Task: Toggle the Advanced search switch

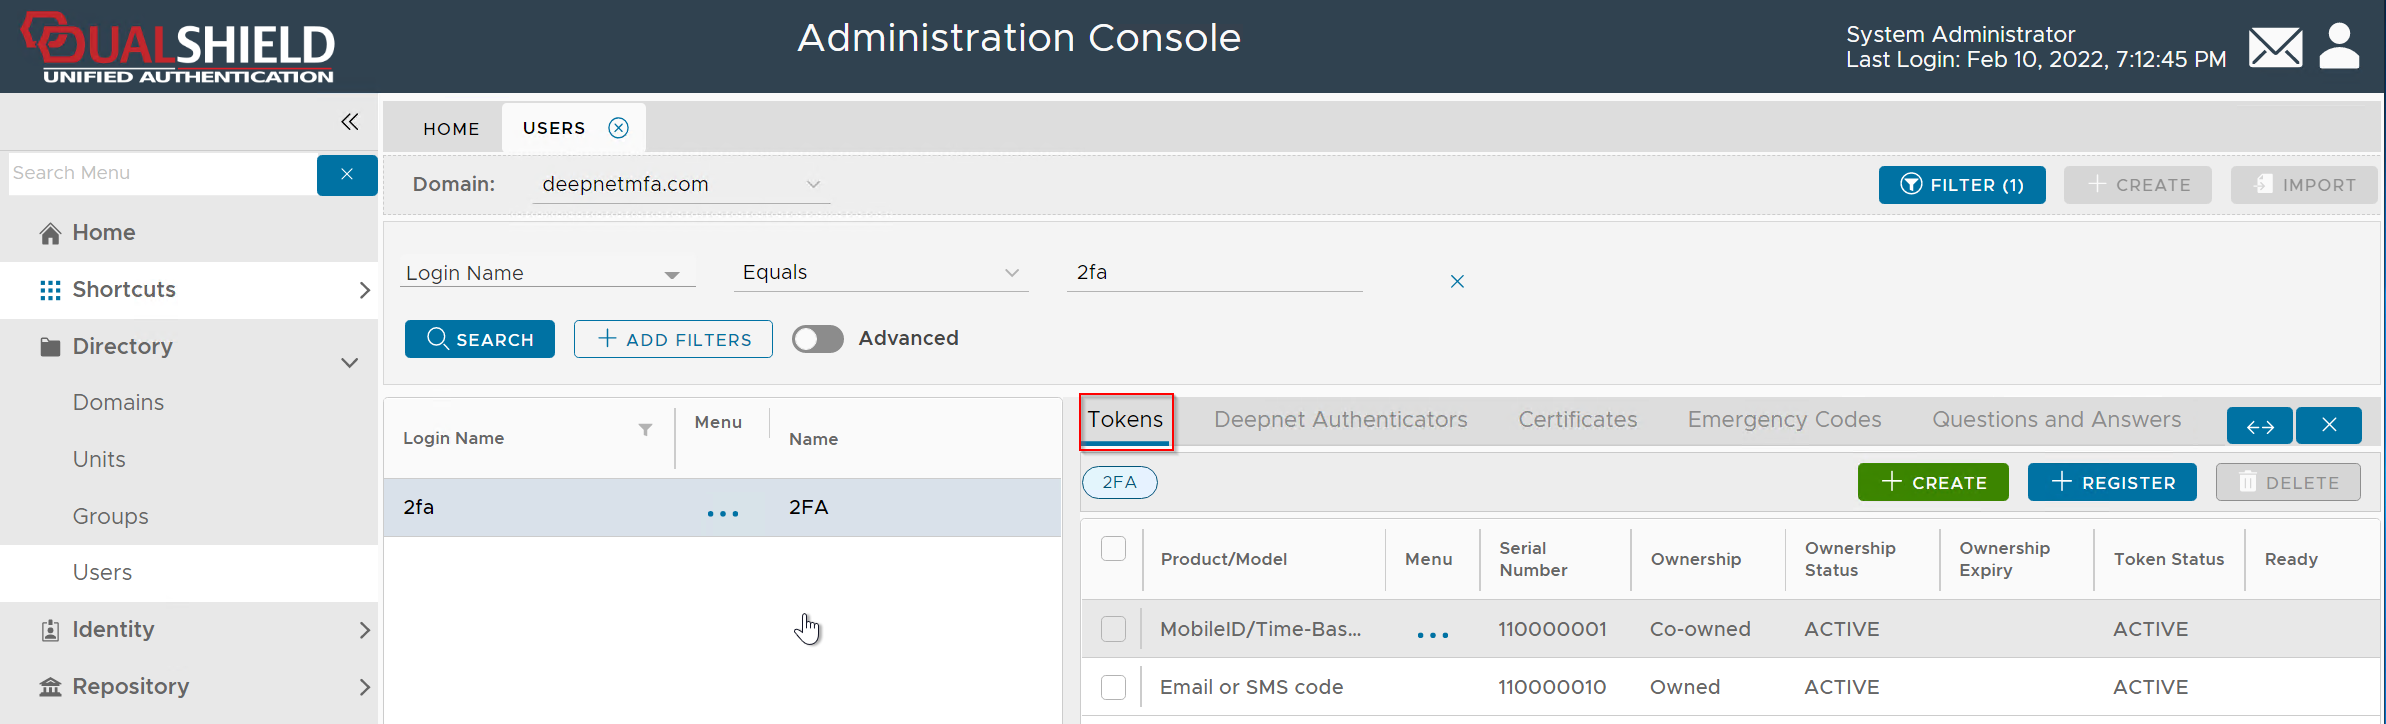Action: pyautogui.click(x=817, y=339)
